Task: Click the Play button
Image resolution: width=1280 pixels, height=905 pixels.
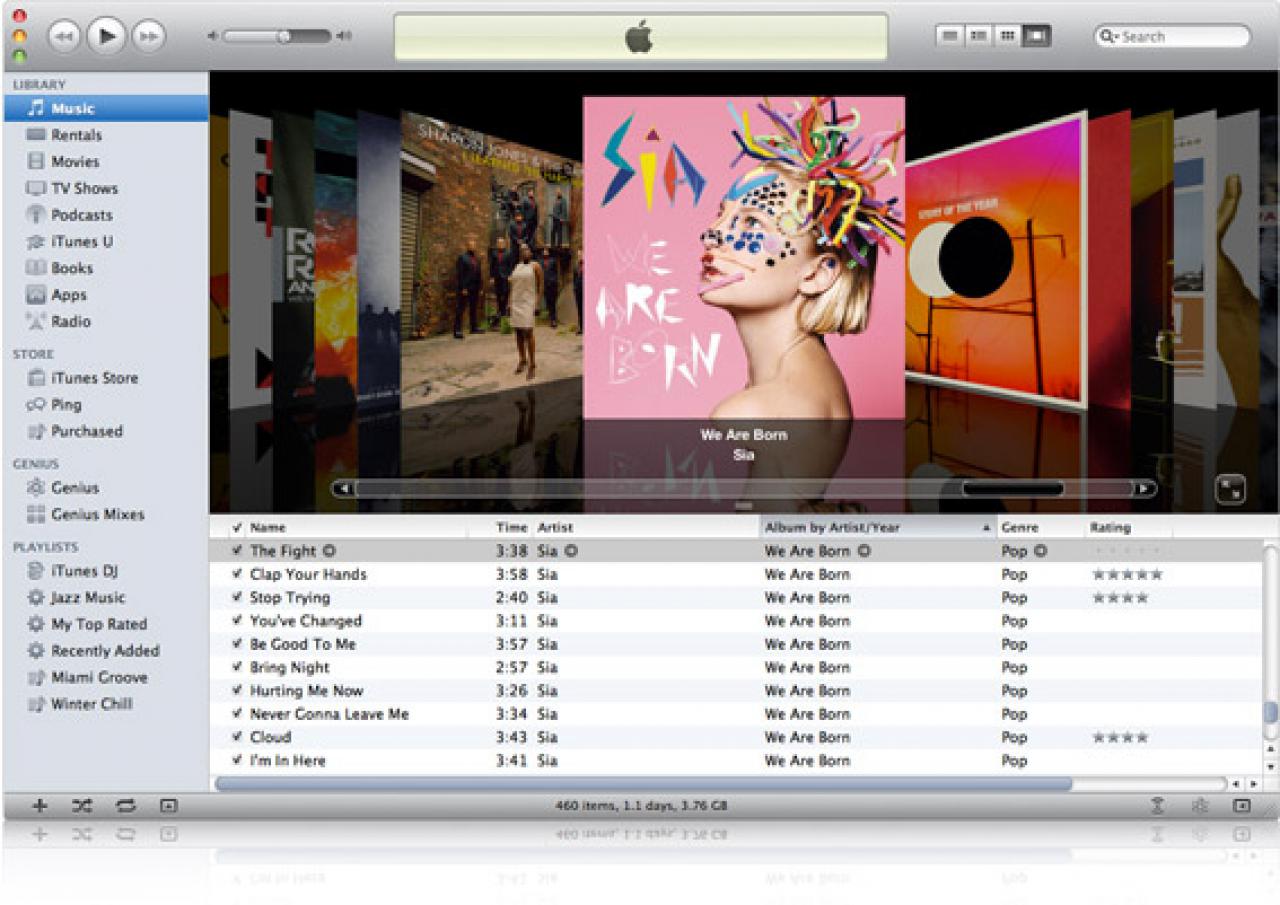Action: pyautogui.click(x=106, y=36)
